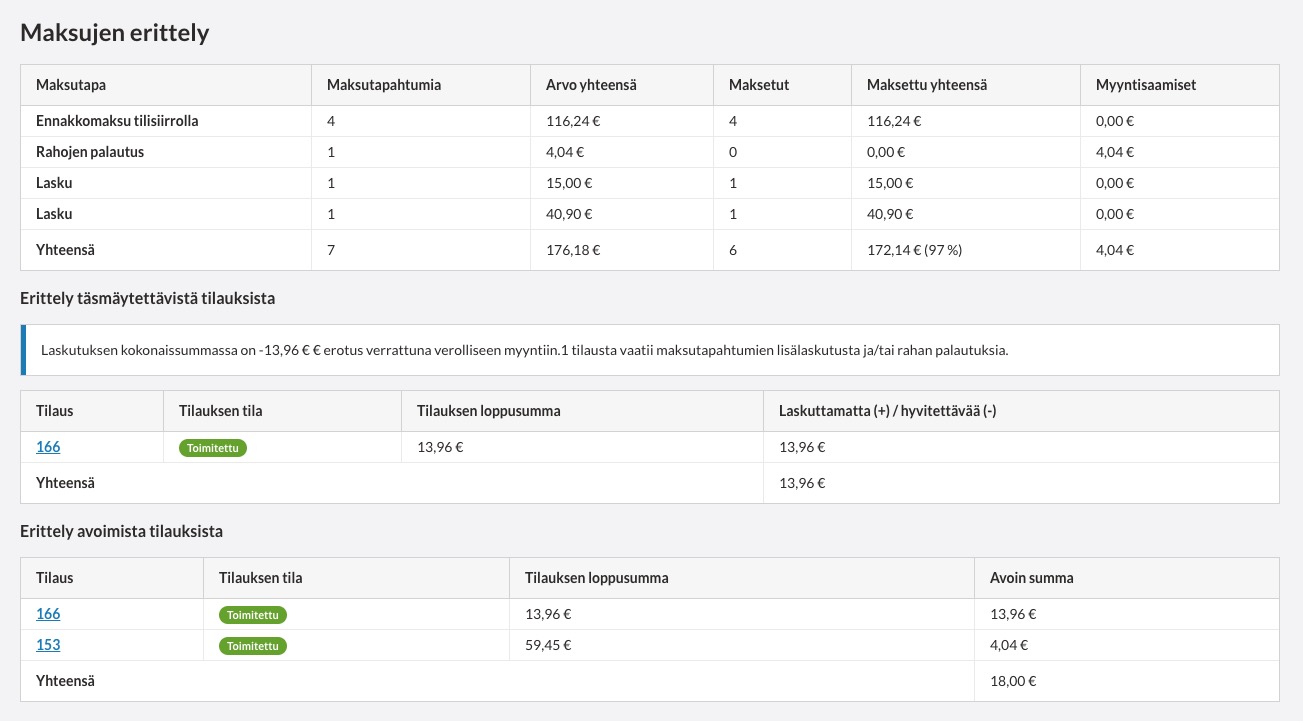Select Rahojen palautus row label
Screen dimensions: 1303x721
(90, 152)
